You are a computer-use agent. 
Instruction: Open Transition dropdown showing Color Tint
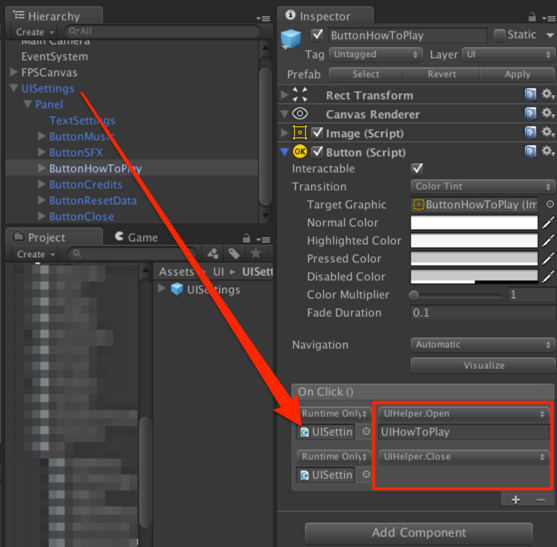(x=483, y=186)
